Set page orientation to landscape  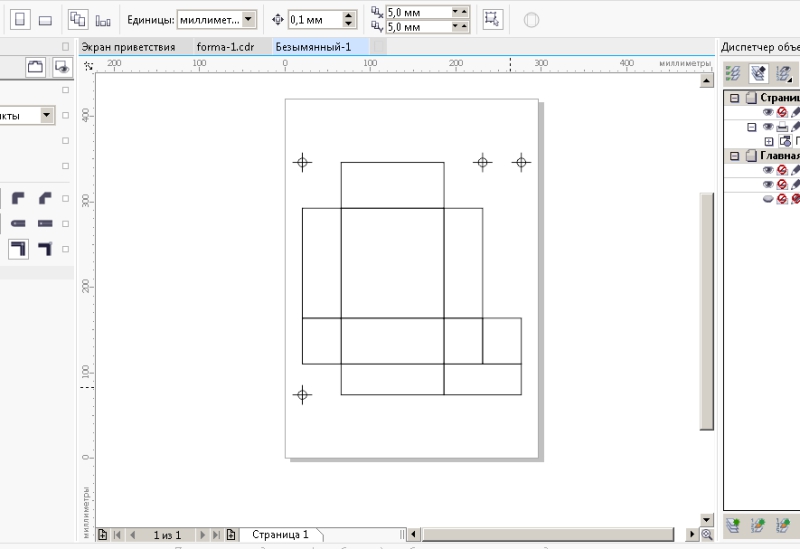45,20
